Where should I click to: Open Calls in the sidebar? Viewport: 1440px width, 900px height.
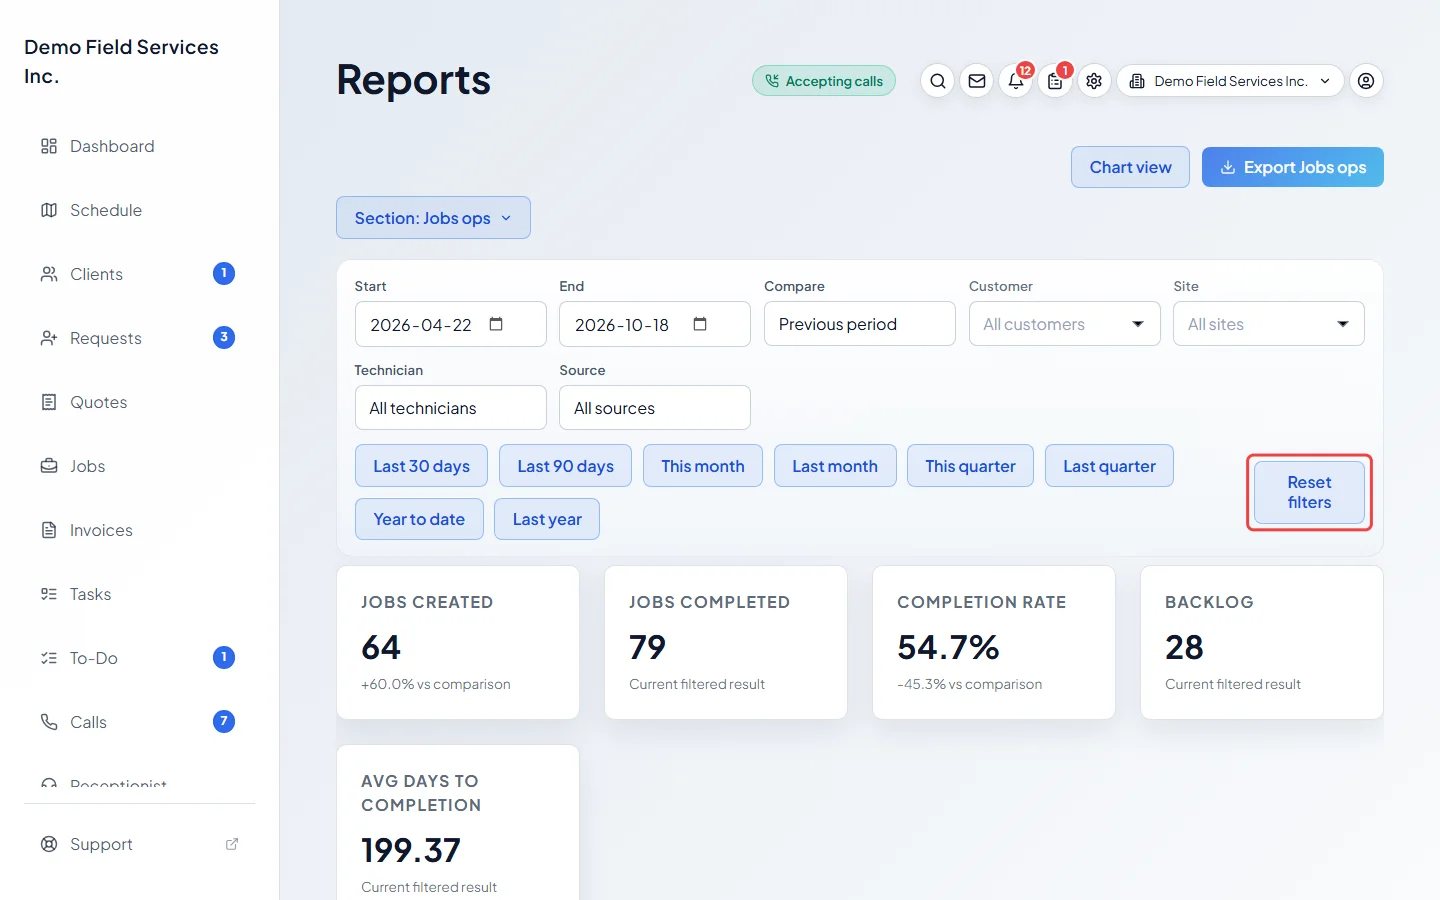[x=139, y=722]
